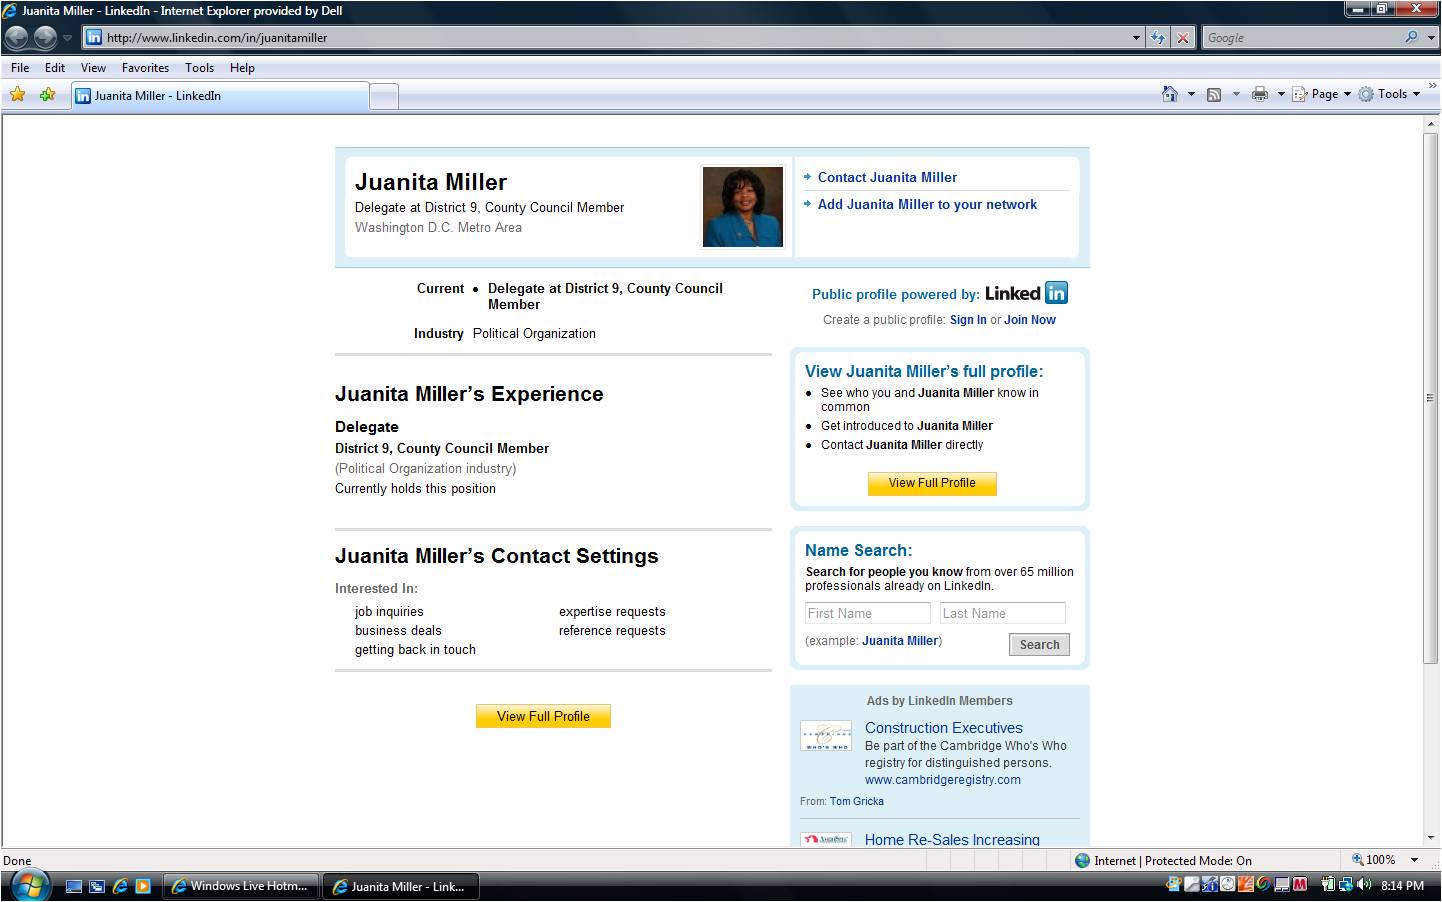Click the Print toolbar icon
Viewport: 1442px width, 902px height.
1259,94
